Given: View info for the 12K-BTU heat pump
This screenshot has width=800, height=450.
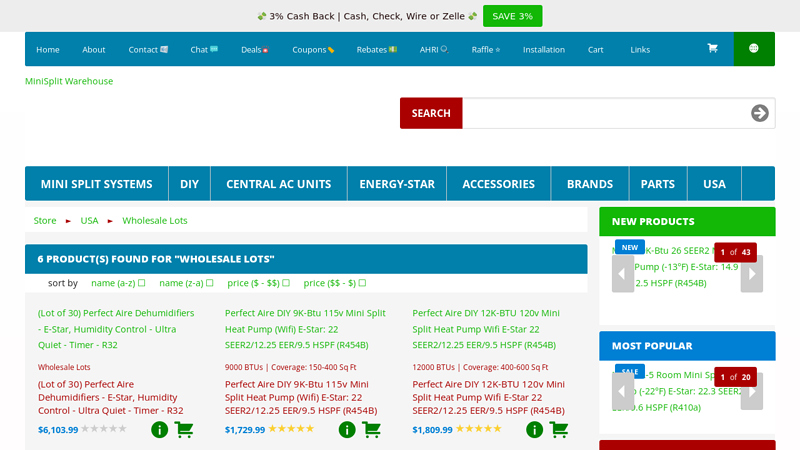Looking at the screenshot, I should point(534,430).
